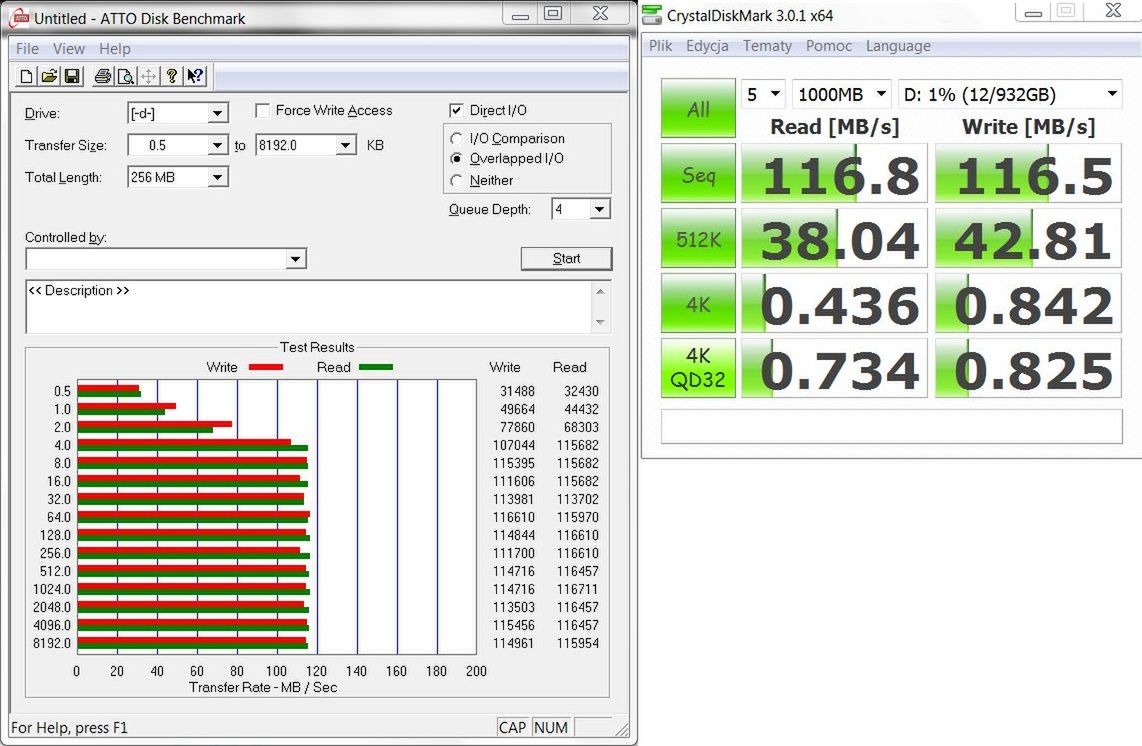Open a file with the folder icon
The width and height of the screenshot is (1142, 746).
click(x=50, y=76)
